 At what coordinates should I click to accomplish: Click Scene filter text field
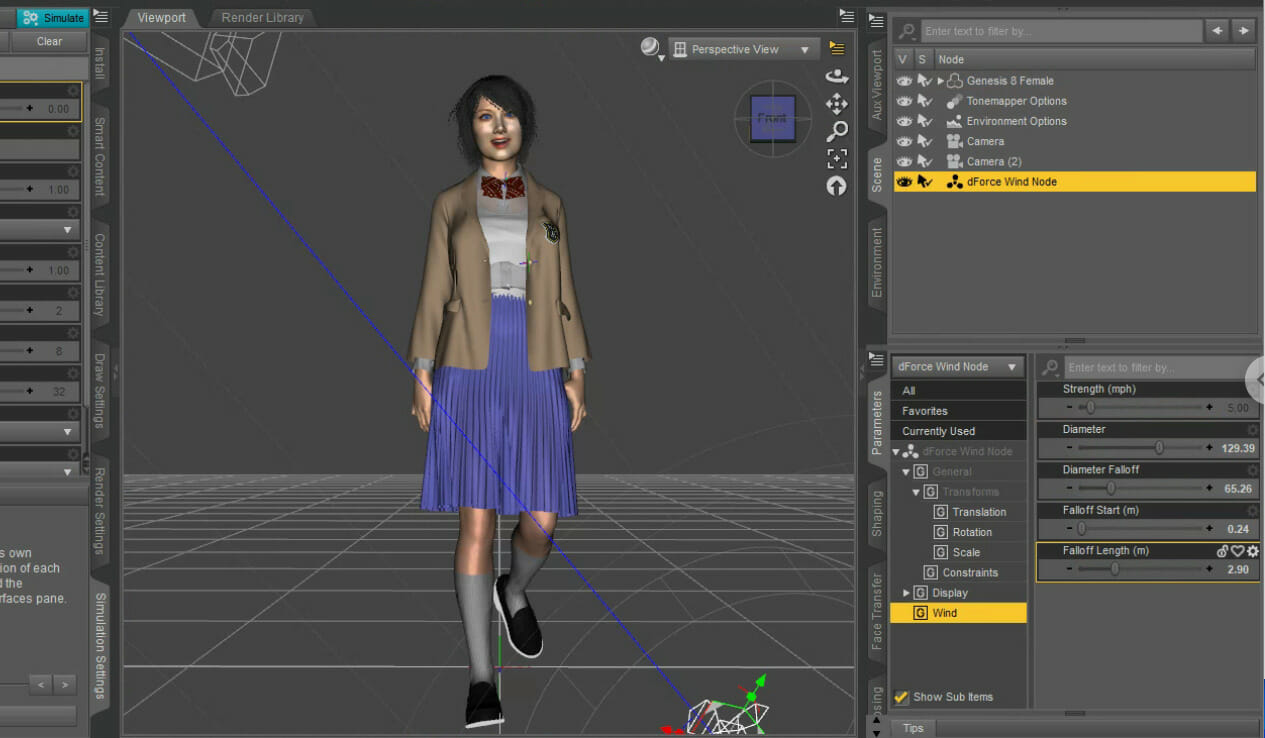click(1060, 31)
